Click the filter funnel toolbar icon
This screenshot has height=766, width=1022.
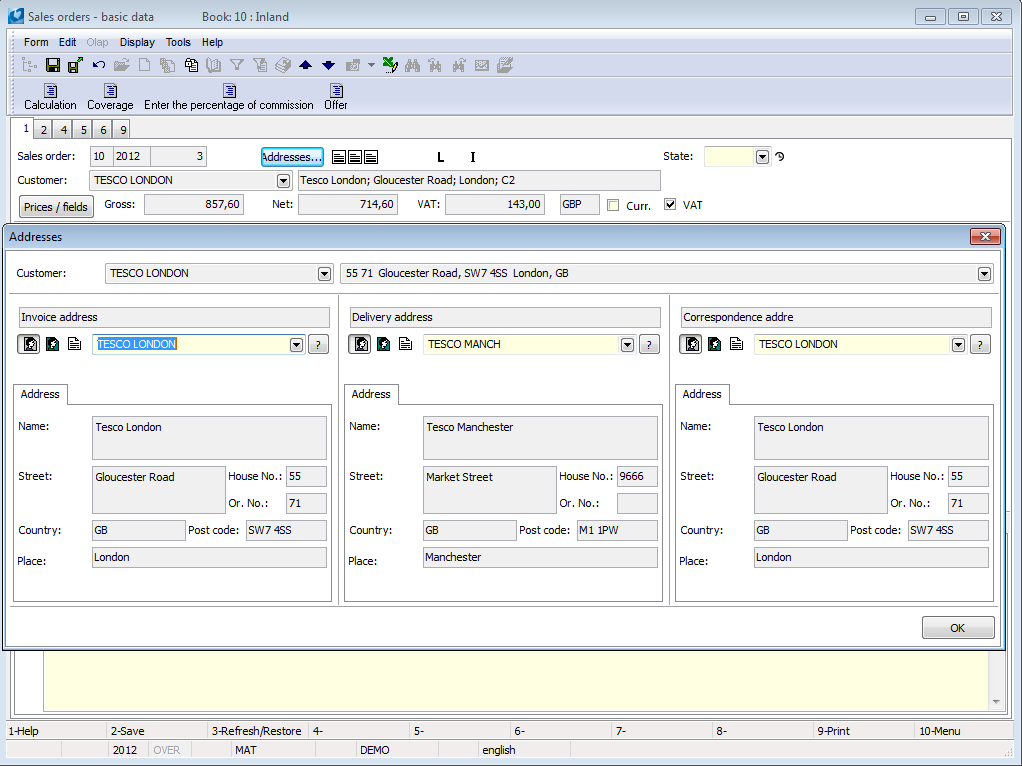pyautogui.click(x=237, y=65)
